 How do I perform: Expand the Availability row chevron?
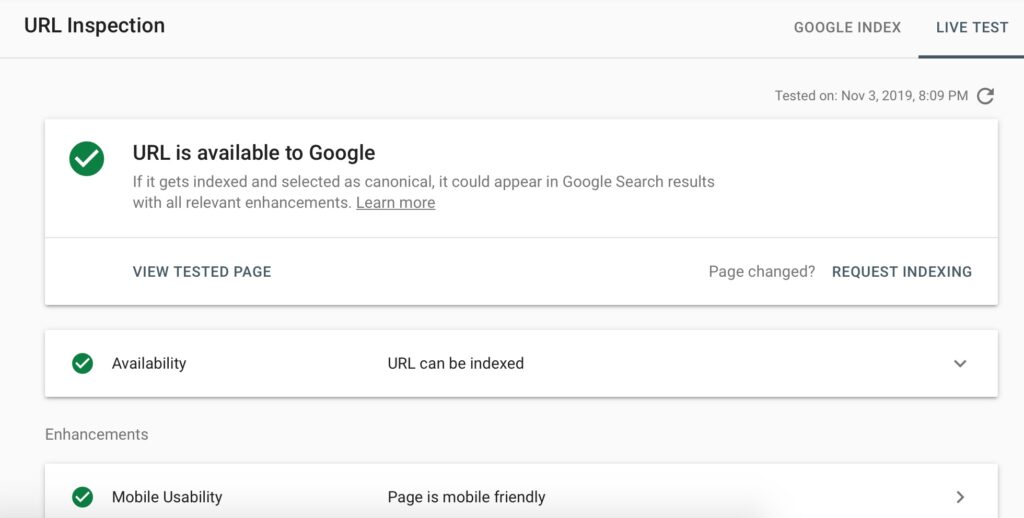(960, 363)
